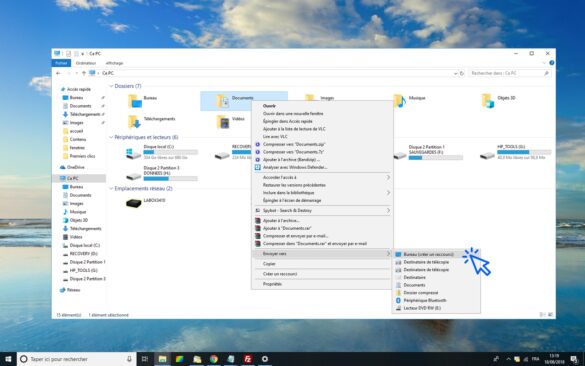Click Compresser vers "Documents.zip" Bandizip entry
The width and height of the screenshot is (585, 366).
pyautogui.click(x=294, y=144)
